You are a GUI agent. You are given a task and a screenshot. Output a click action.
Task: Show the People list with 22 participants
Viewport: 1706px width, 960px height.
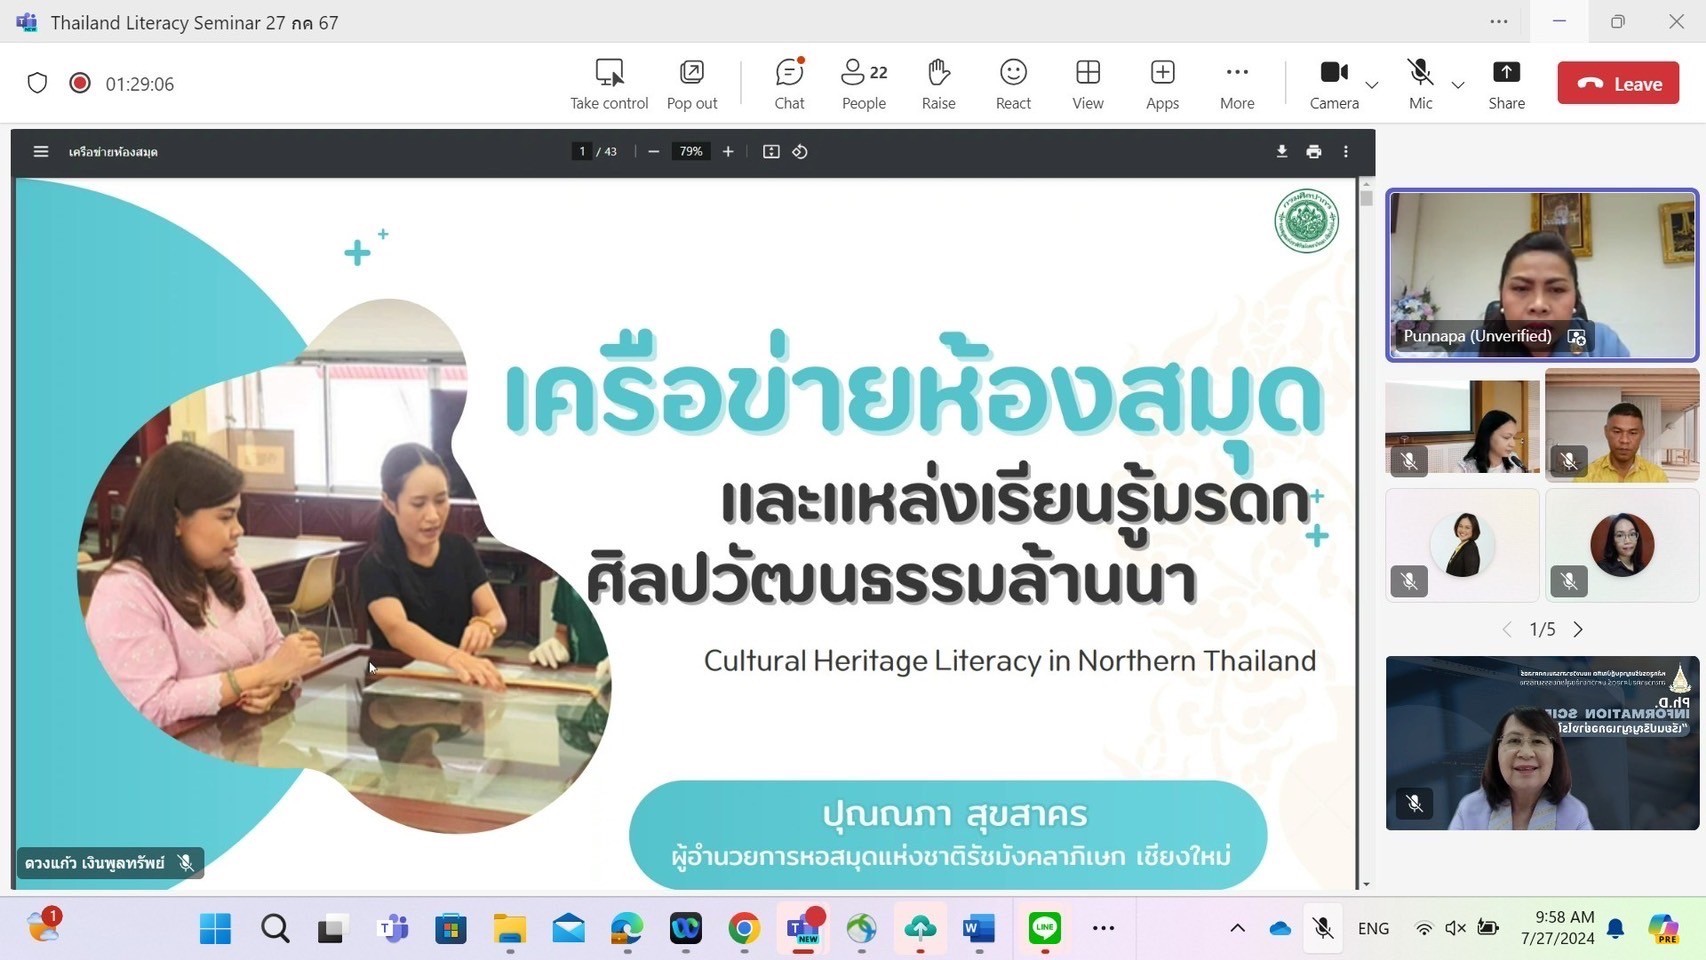[861, 83]
